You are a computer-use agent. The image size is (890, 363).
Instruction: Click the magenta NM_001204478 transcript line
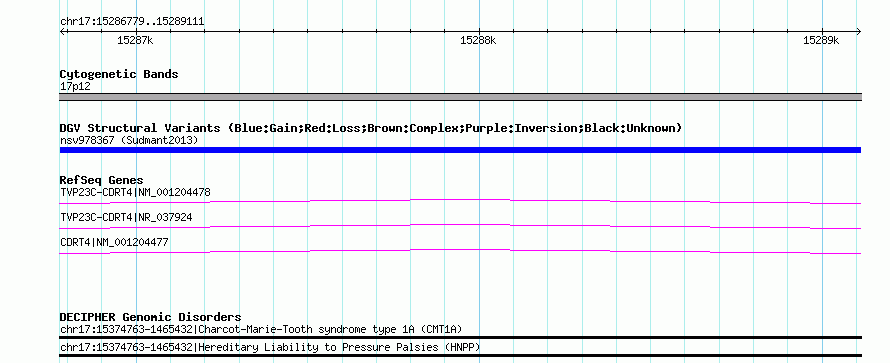460,201
